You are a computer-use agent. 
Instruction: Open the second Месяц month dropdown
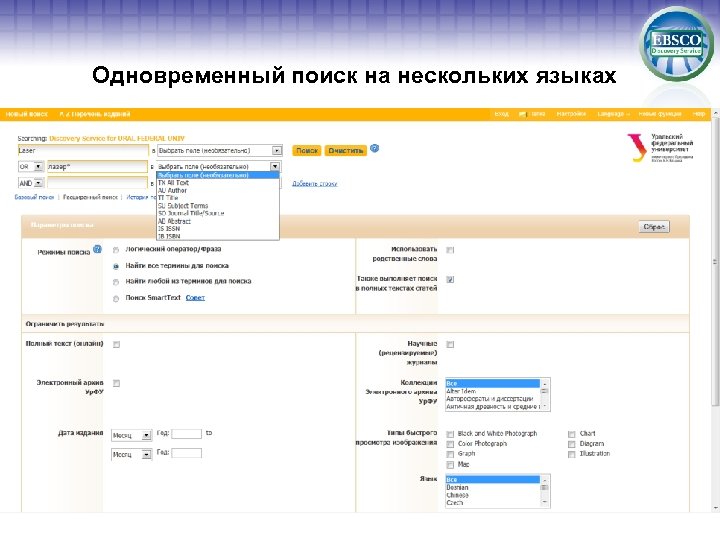(x=131, y=454)
